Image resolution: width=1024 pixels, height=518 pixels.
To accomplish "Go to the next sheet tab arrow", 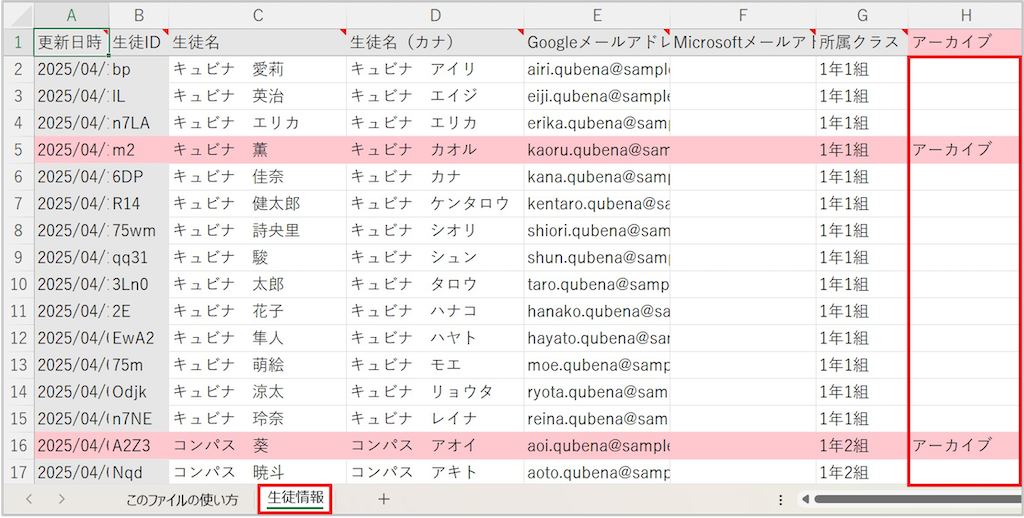I will tap(61, 499).
